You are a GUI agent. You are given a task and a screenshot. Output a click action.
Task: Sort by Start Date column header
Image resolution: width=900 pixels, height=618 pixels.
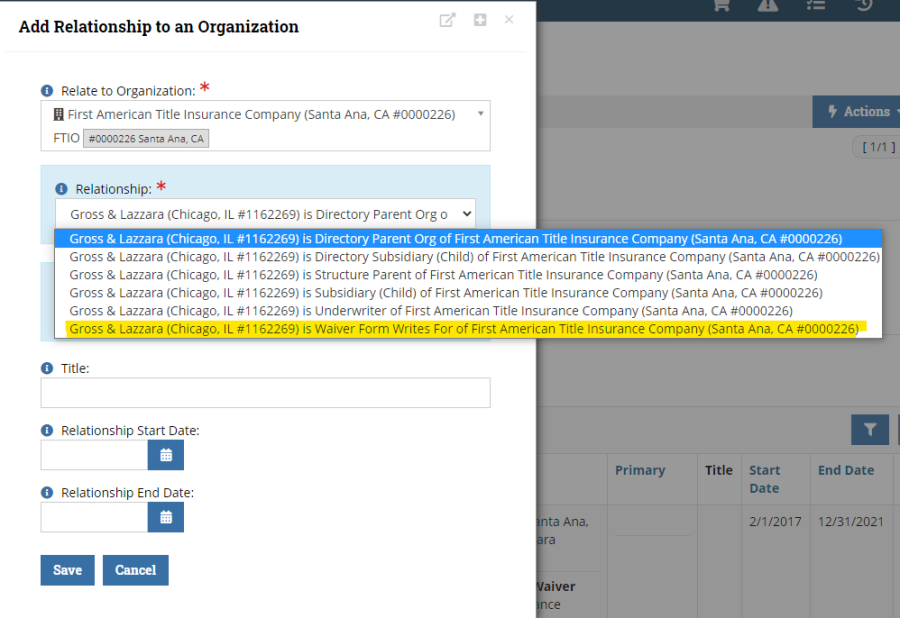click(x=765, y=479)
